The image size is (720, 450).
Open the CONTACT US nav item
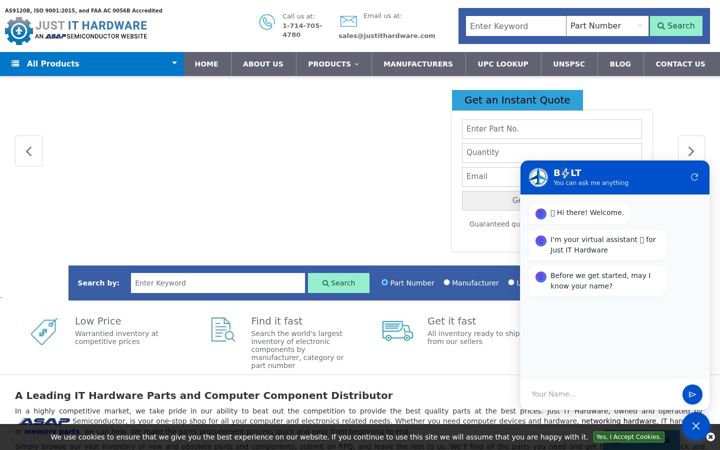click(x=681, y=64)
